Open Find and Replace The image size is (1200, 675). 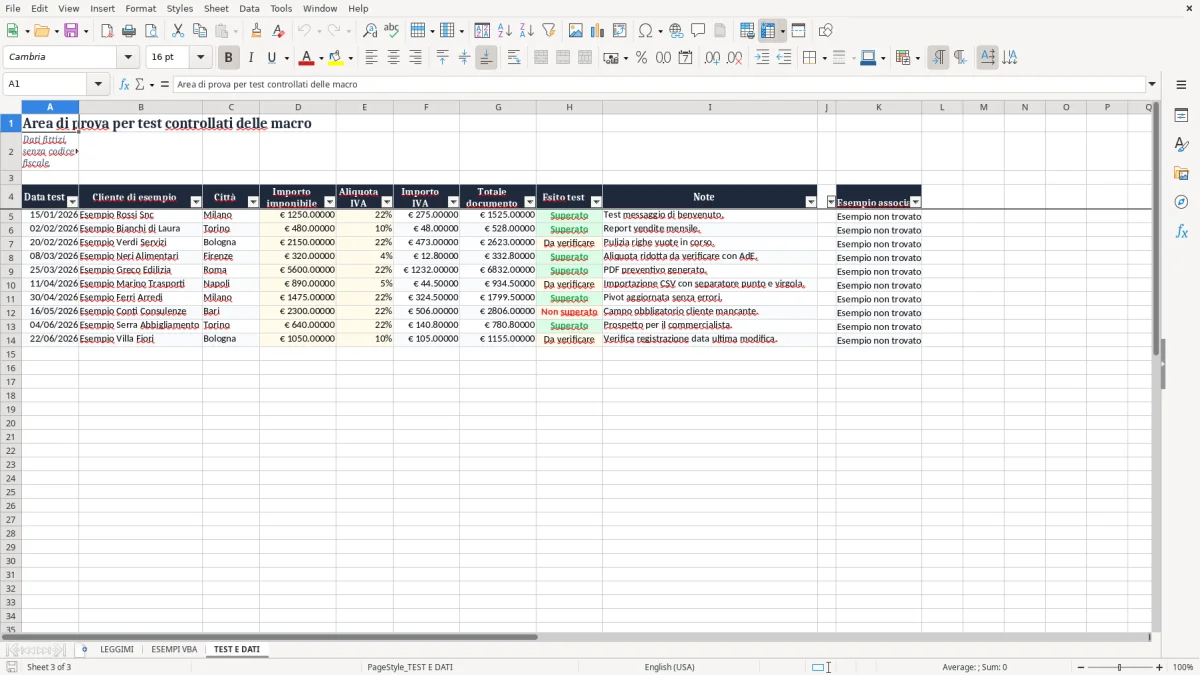pos(370,31)
